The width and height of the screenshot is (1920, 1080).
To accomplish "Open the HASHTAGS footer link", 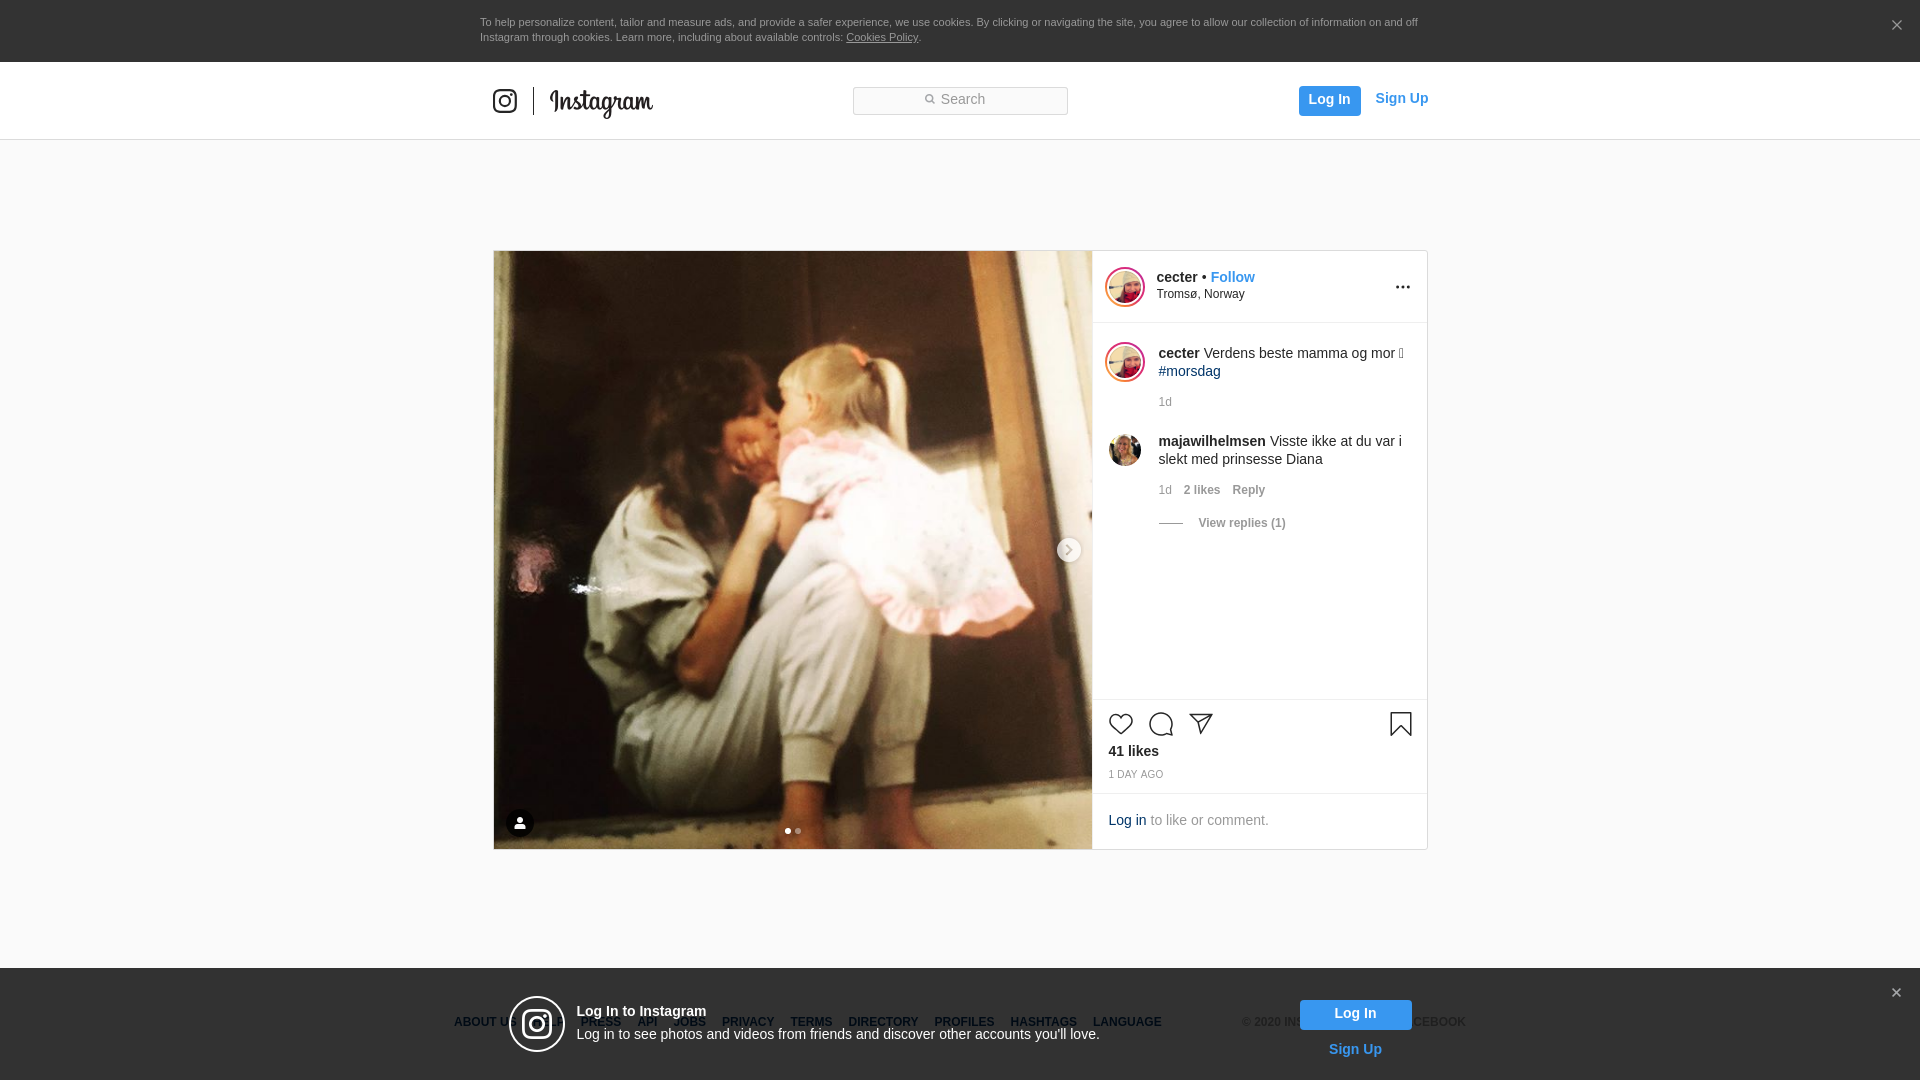I will click(x=1042, y=1022).
